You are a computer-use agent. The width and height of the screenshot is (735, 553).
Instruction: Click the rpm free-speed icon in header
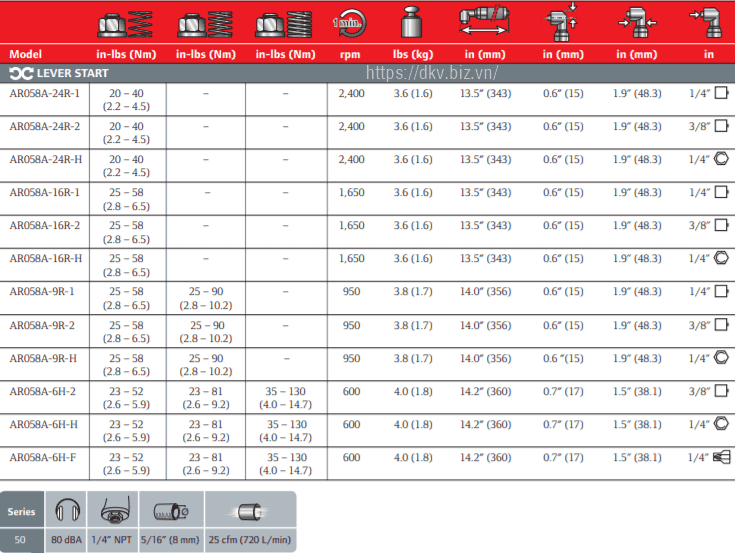(351, 23)
